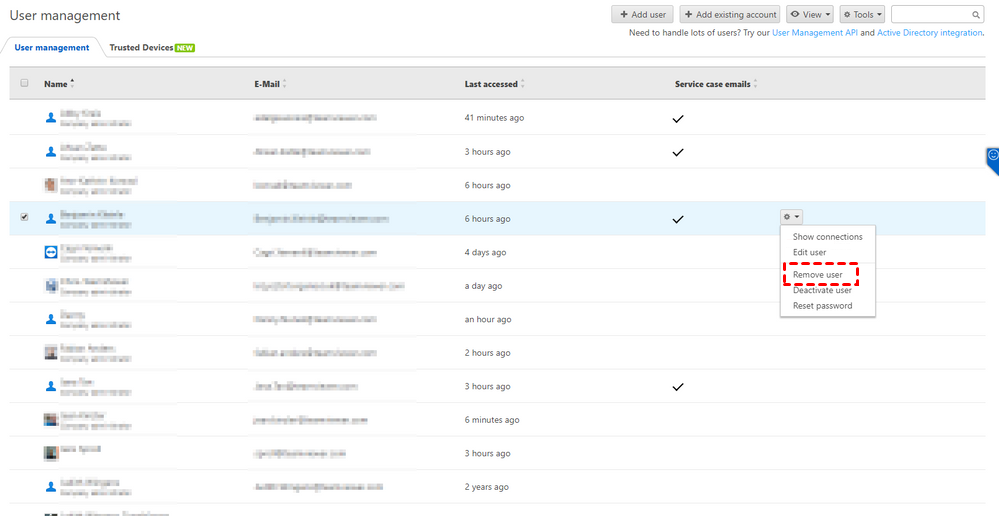This screenshot has height=516, width=999.
Task: Click the blue help badge on right edge
Action: point(992,157)
